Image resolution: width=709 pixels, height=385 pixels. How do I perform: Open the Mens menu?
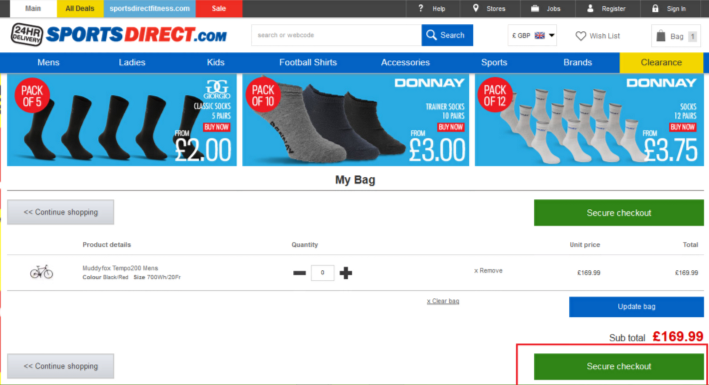point(48,62)
